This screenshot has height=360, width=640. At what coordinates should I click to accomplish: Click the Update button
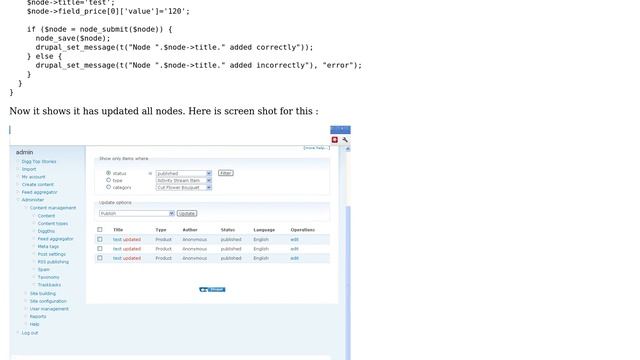click(x=187, y=213)
